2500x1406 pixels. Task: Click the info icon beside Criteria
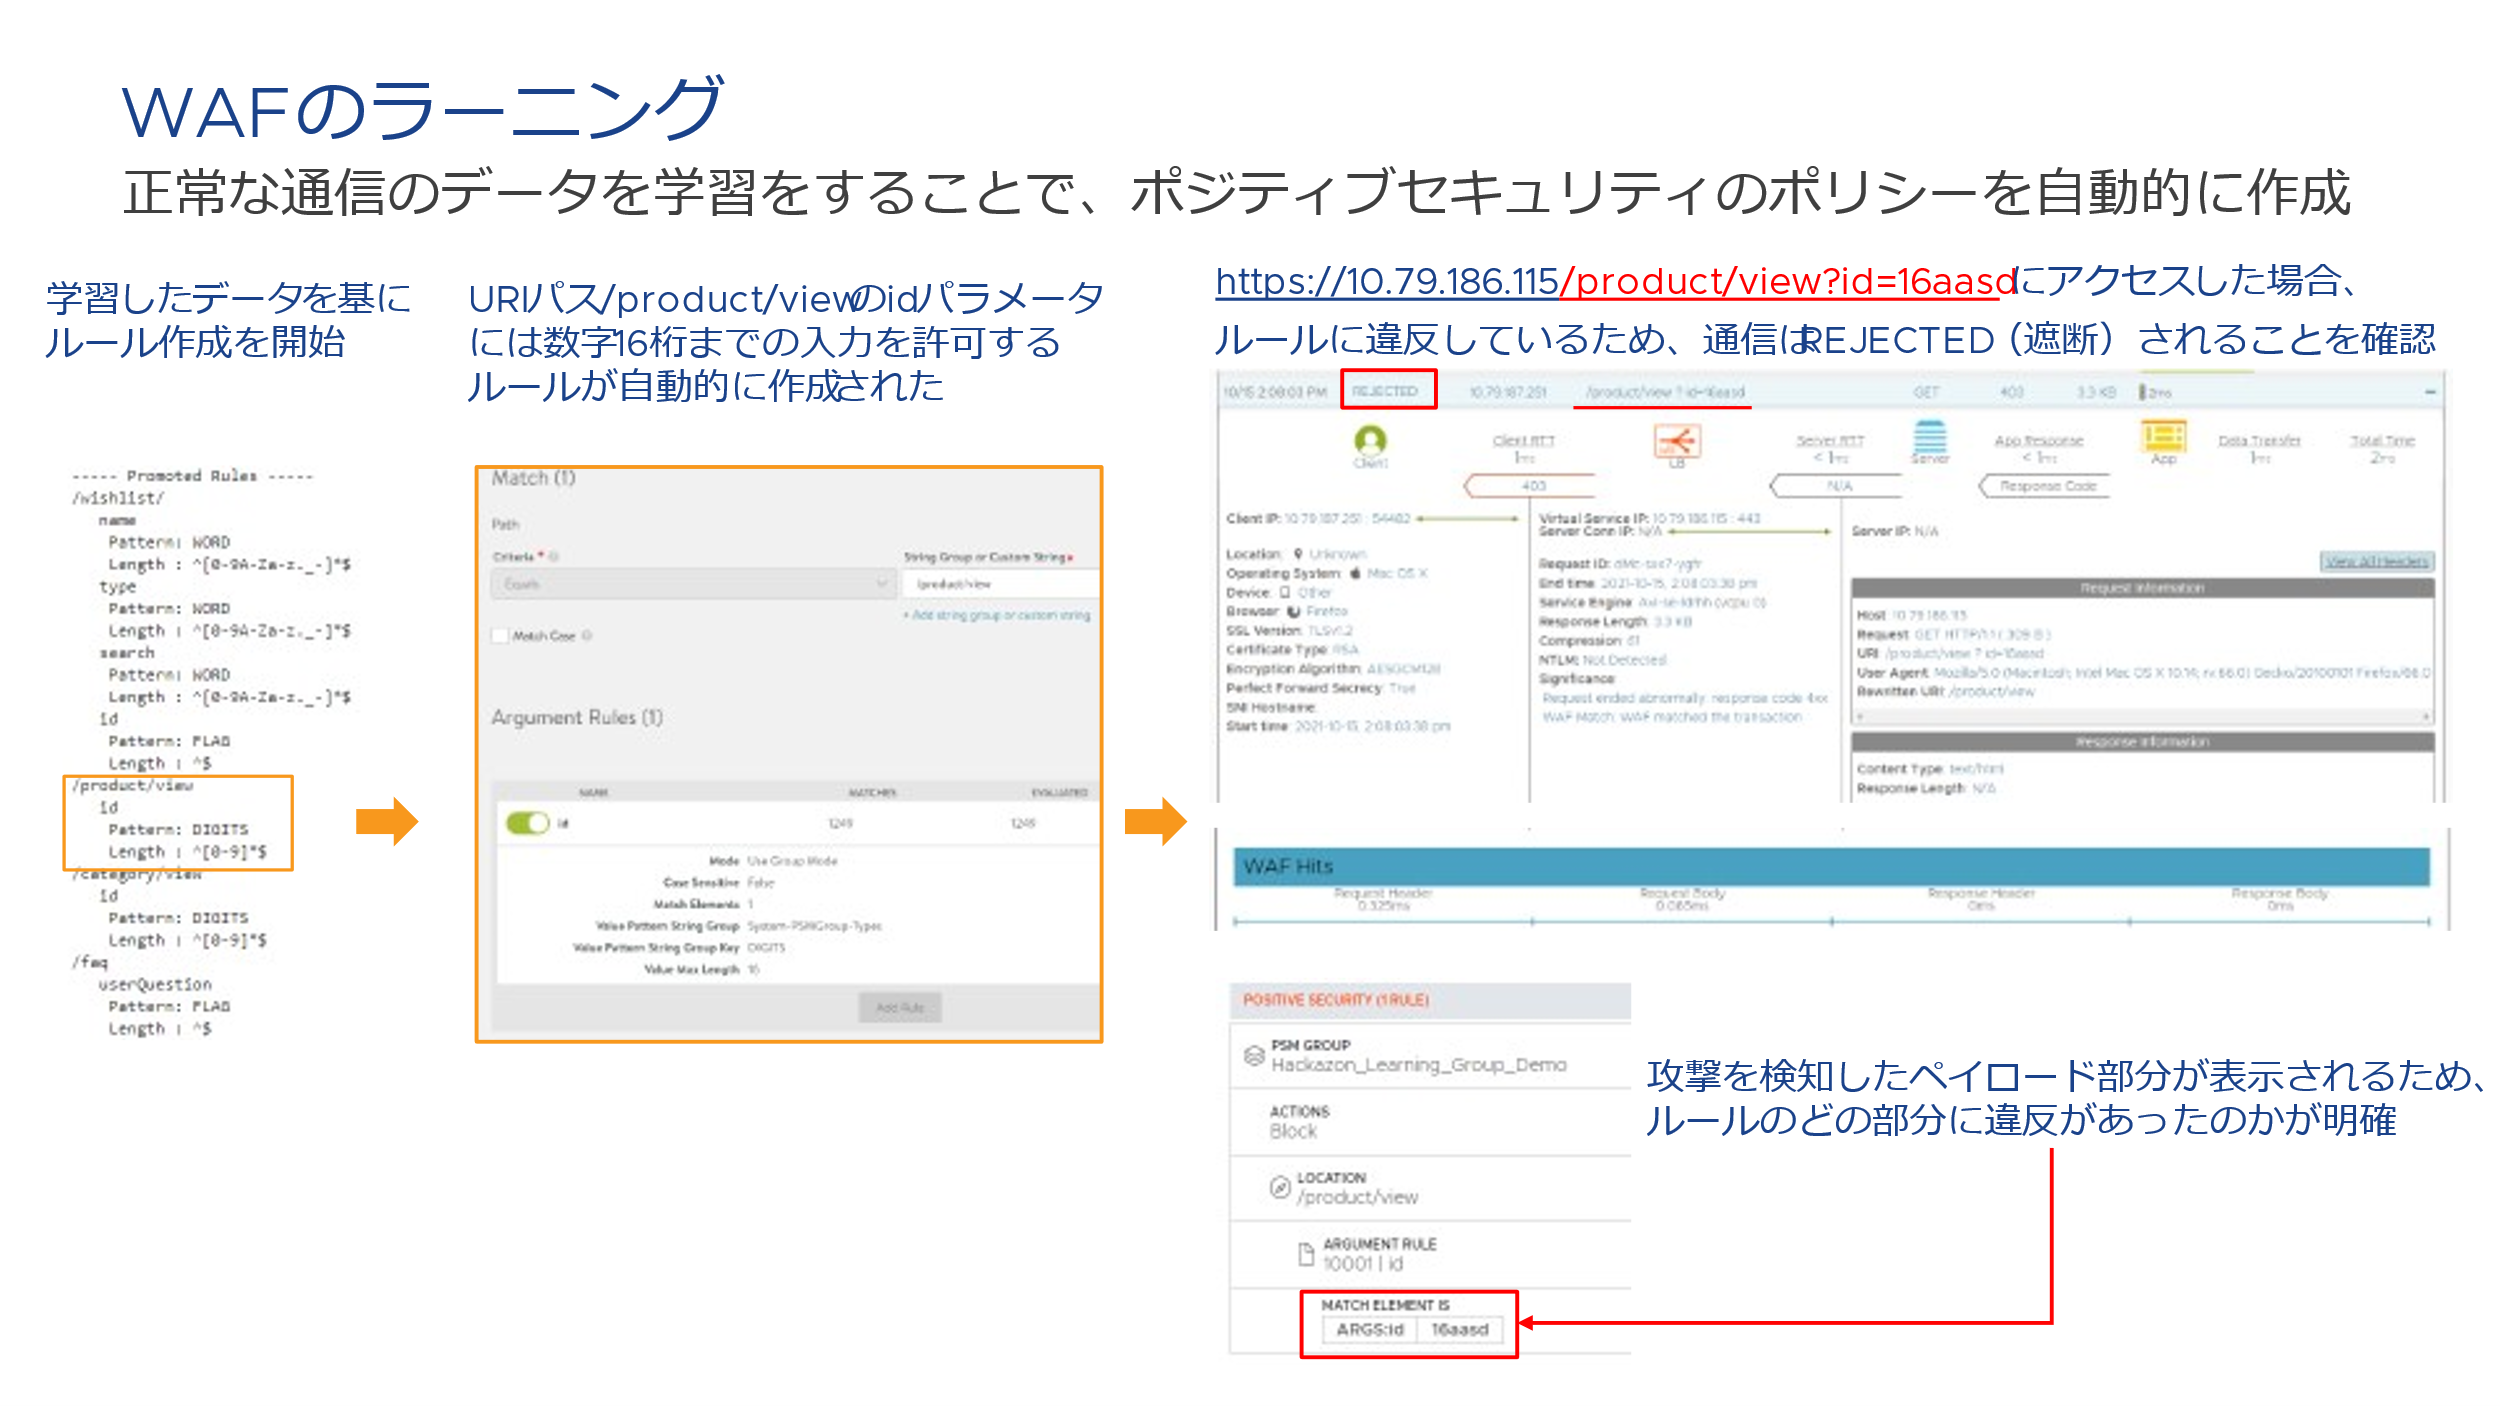tap(553, 557)
